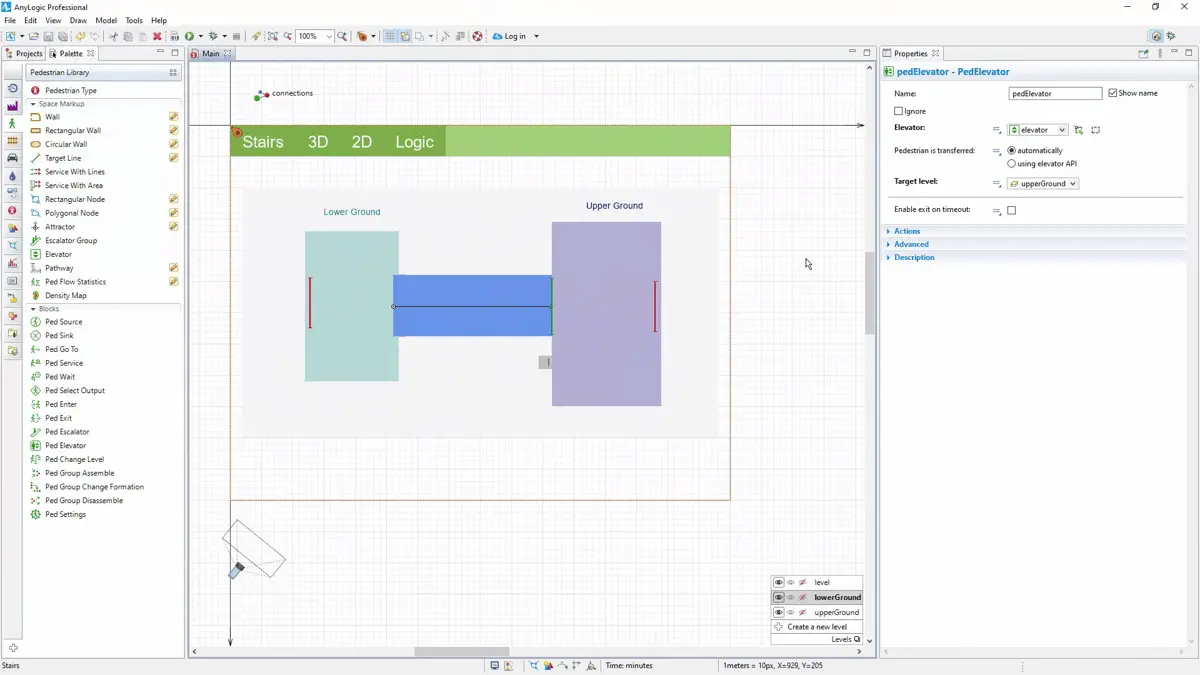
Task: Open the Elevator selection dropdown
Action: [1037, 130]
